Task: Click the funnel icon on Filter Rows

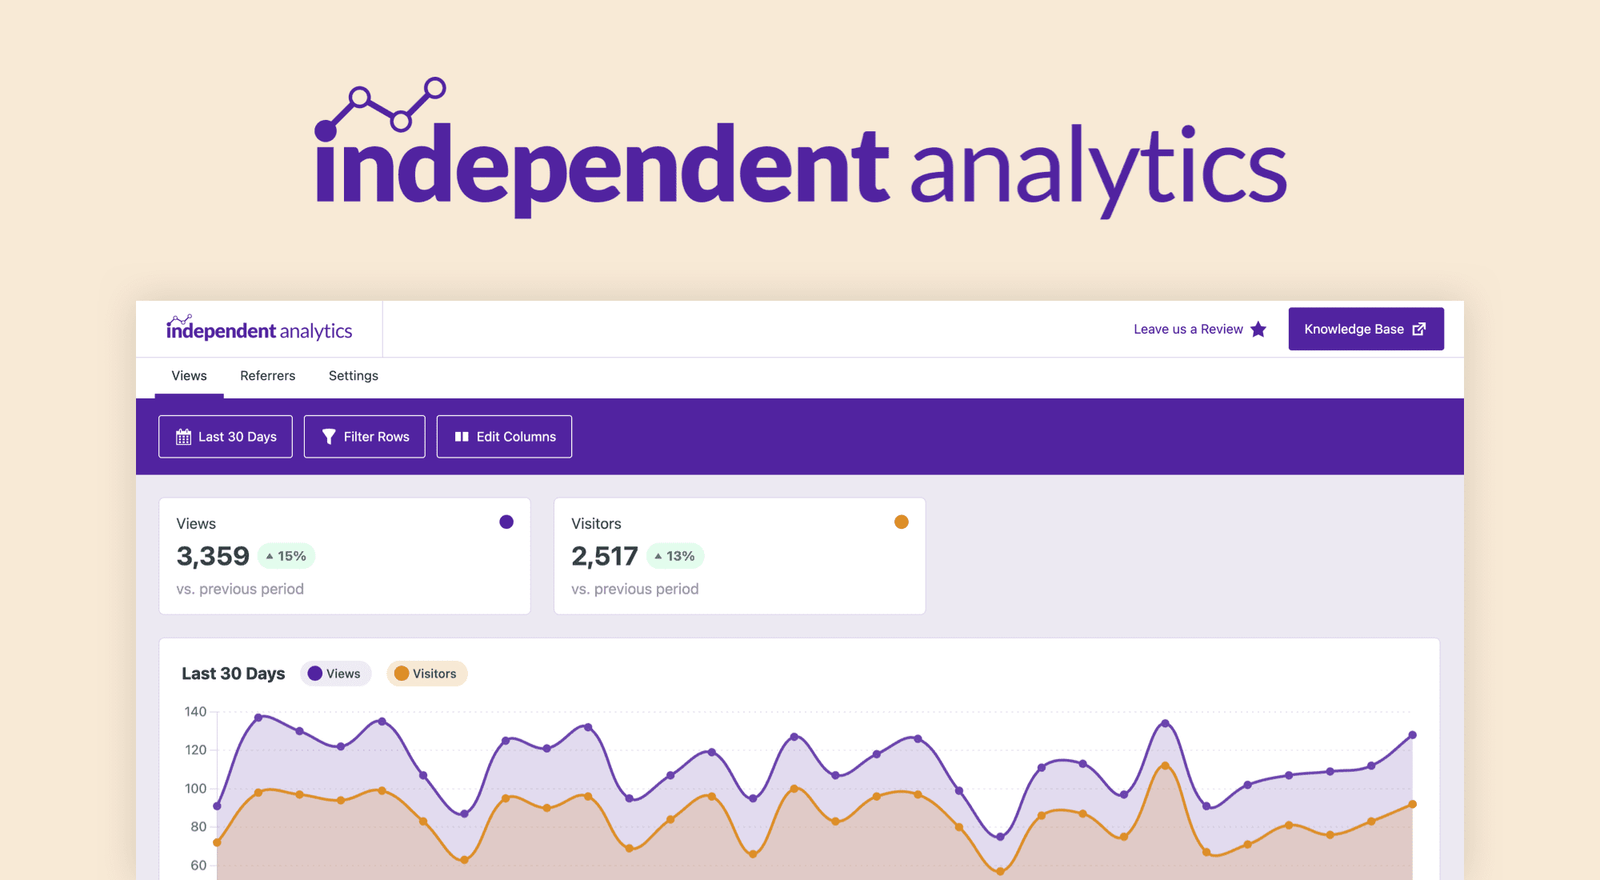Action: point(329,437)
